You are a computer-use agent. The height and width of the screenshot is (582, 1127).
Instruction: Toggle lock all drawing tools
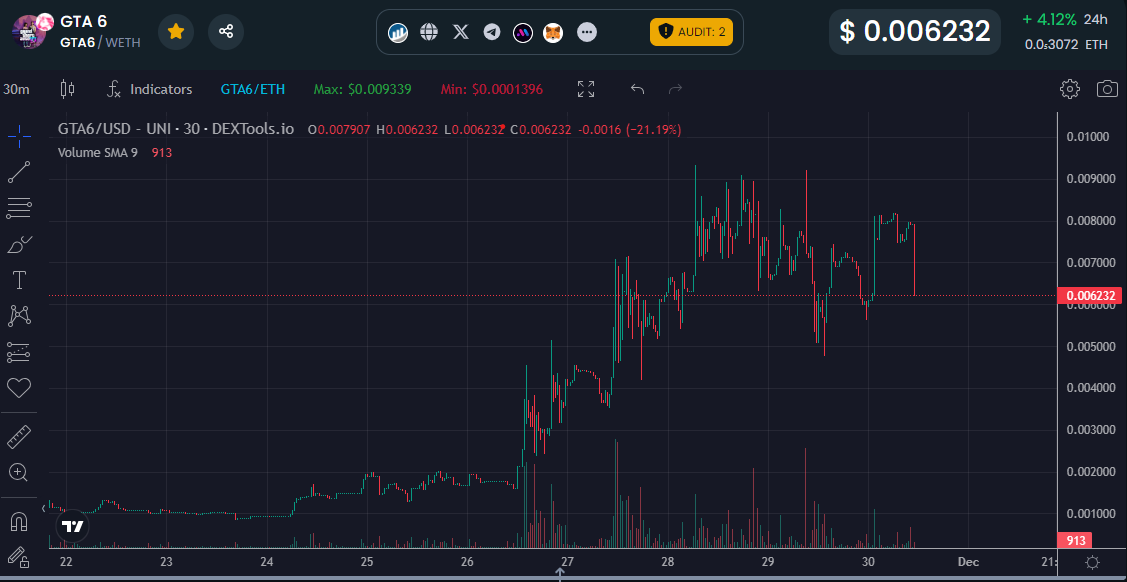point(19,557)
